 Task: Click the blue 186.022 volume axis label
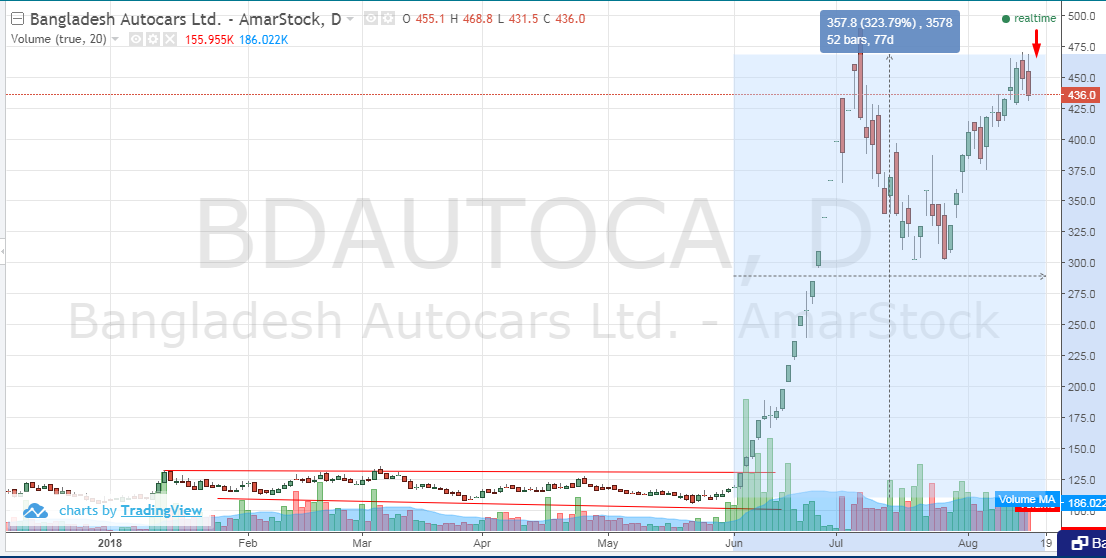tap(1085, 503)
